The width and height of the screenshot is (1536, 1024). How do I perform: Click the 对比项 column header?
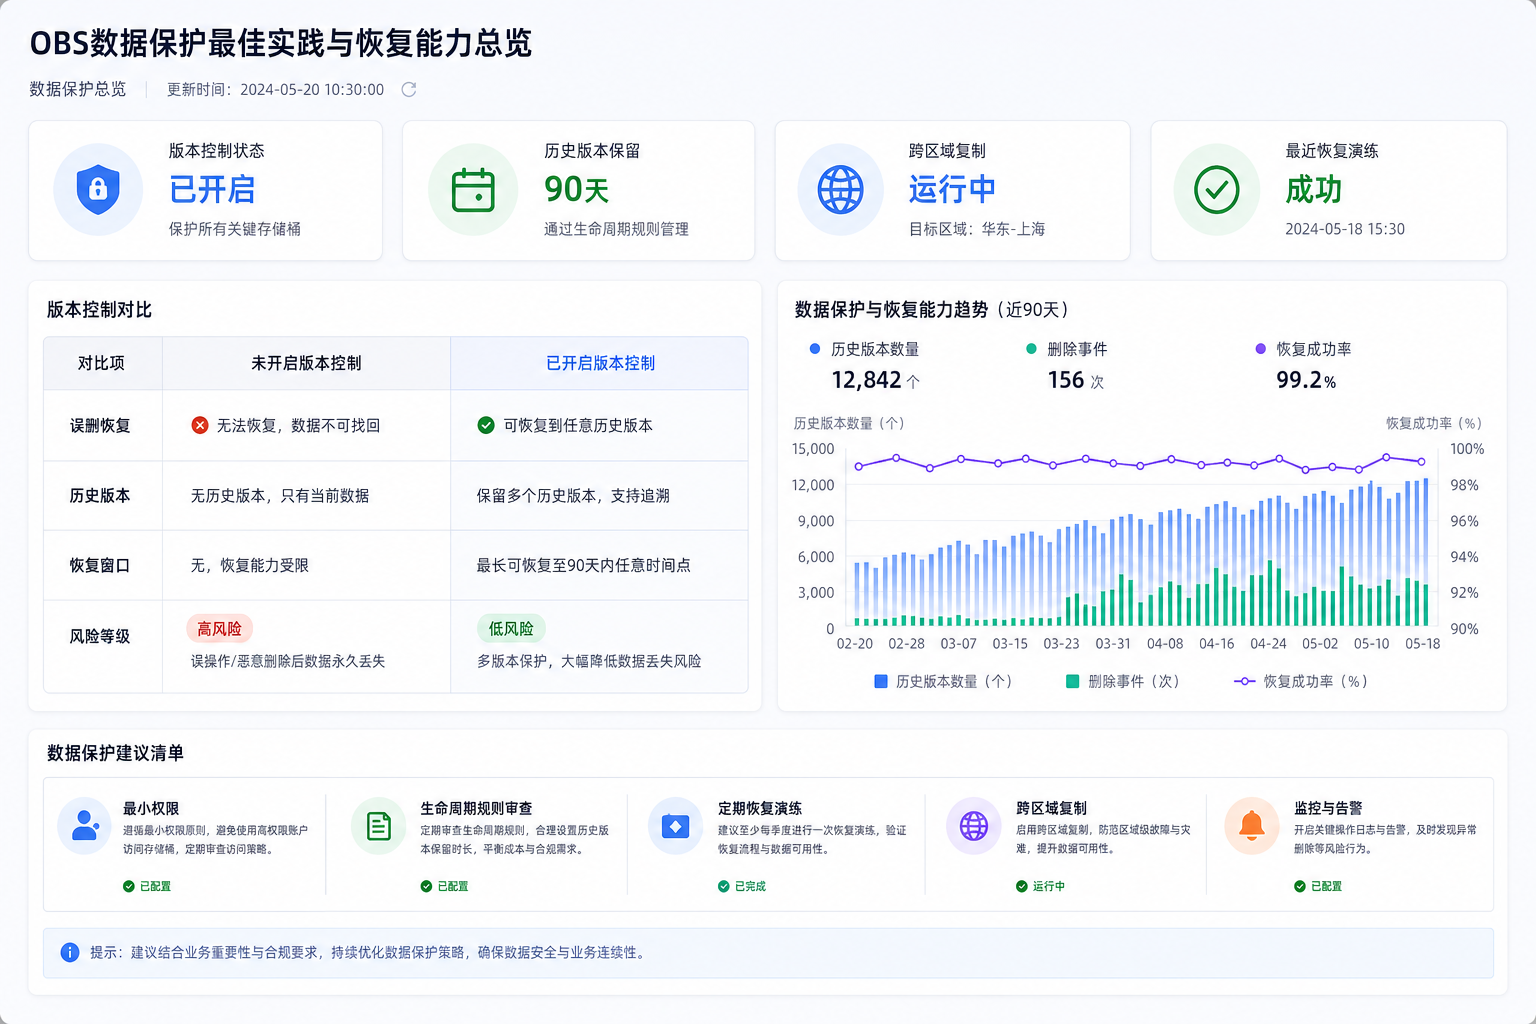point(101,363)
